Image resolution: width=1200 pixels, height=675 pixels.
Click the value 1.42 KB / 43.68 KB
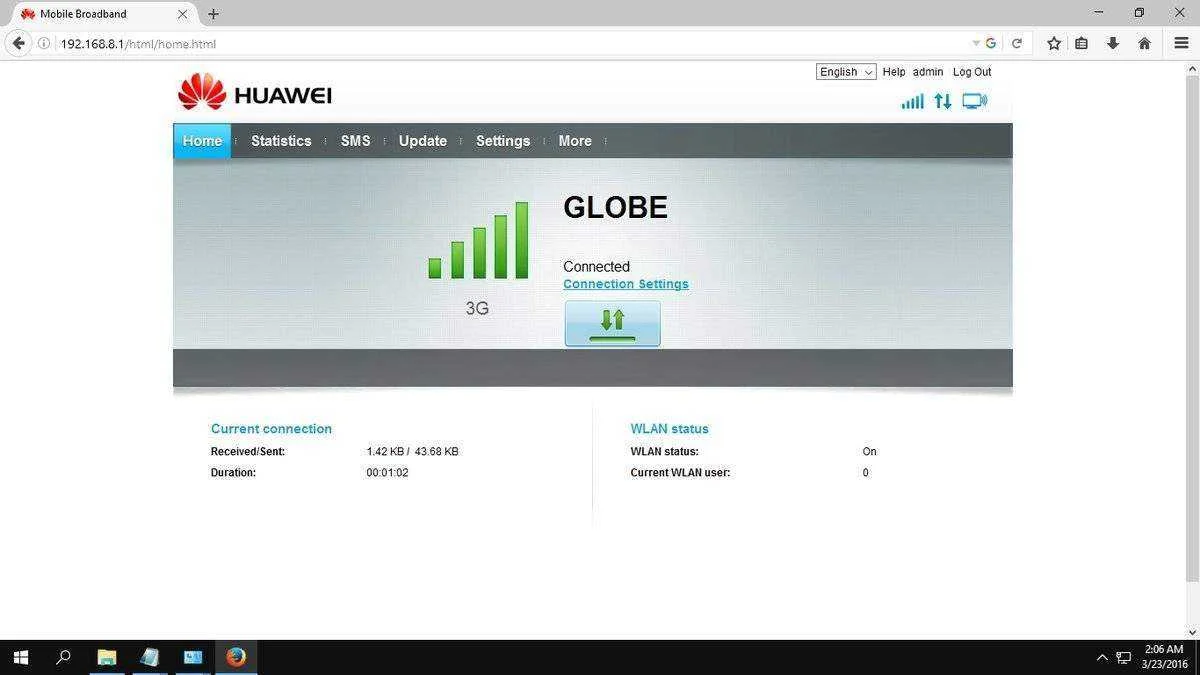tap(412, 452)
